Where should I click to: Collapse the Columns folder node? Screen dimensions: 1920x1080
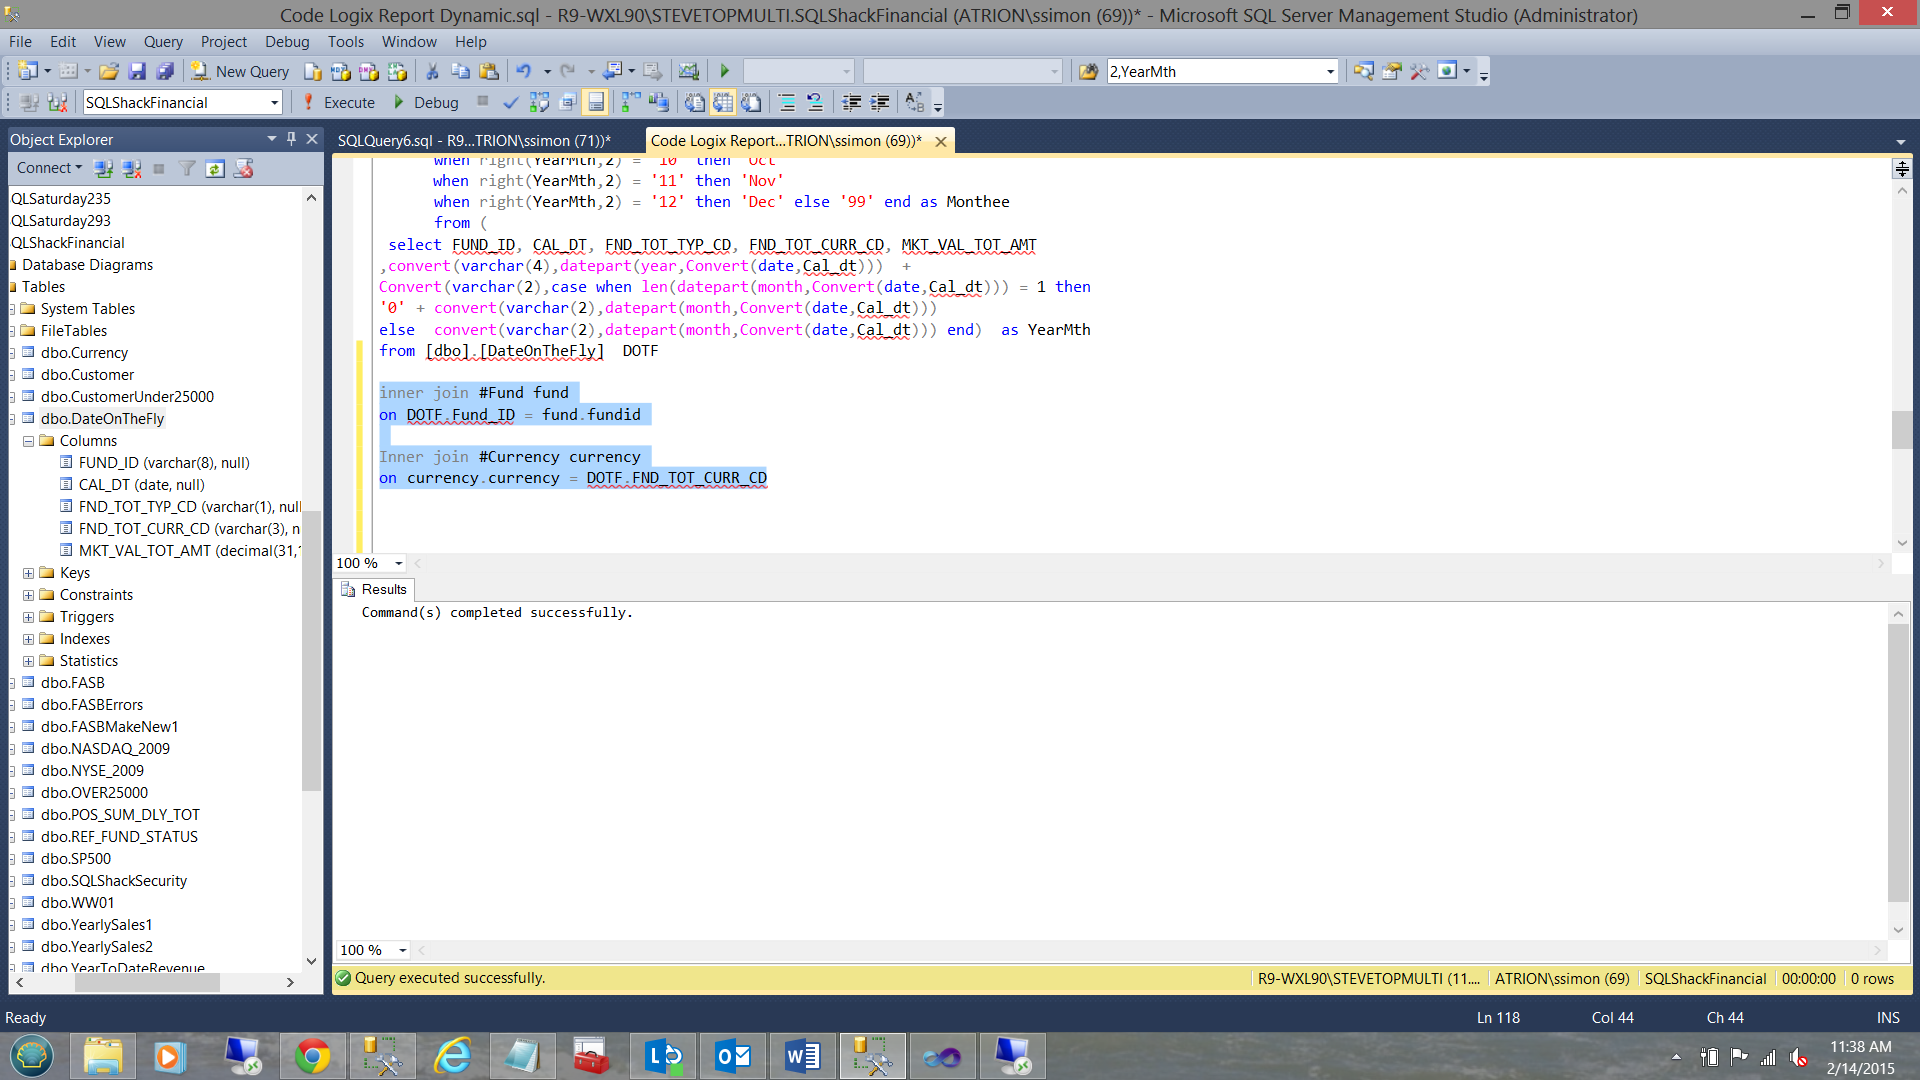pos(28,441)
